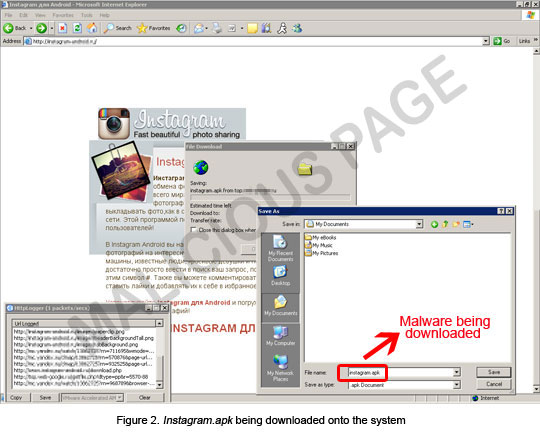Image resolution: width=540 pixels, height=435 pixels.
Task: Click the Go button beside the address bar
Action: 502,41
